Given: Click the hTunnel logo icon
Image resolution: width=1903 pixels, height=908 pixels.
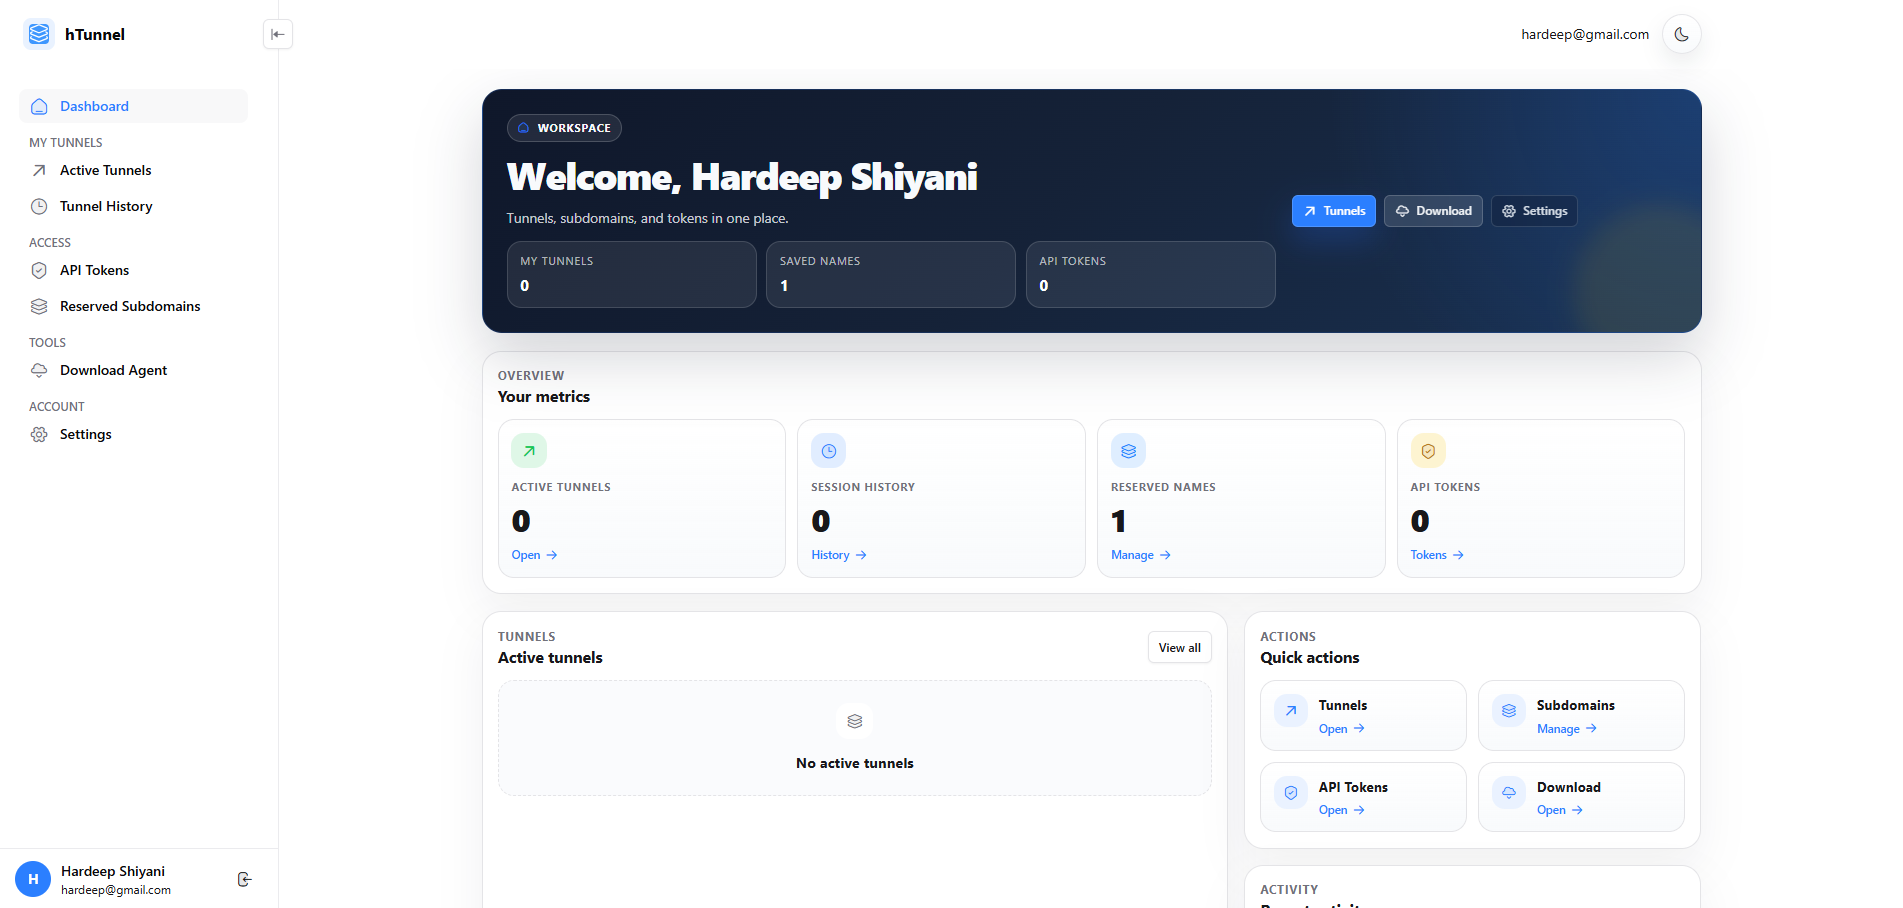Looking at the screenshot, I should pos(38,33).
